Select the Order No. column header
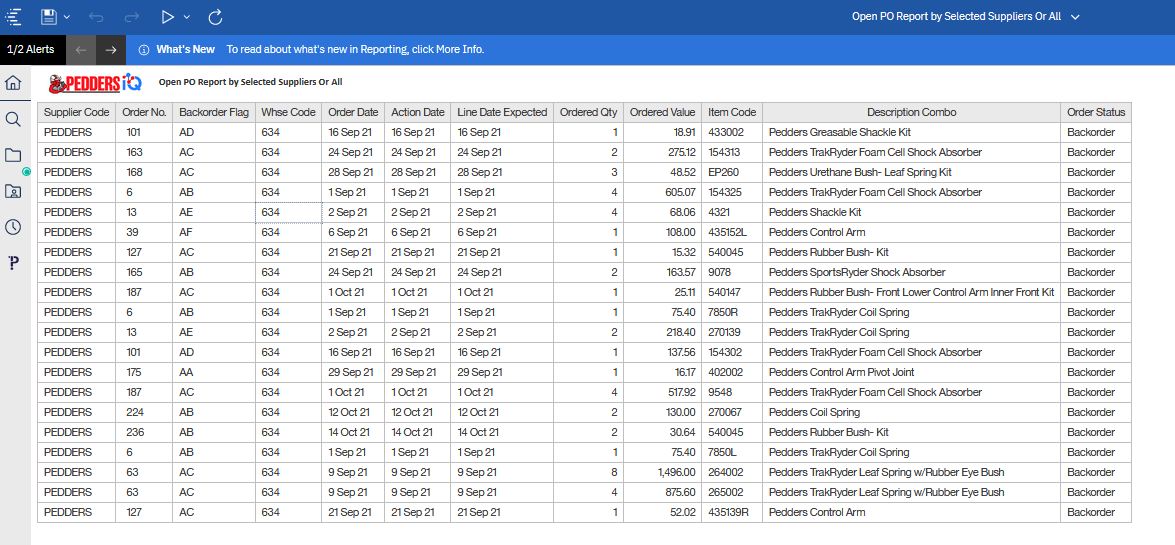This screenshot has height=545, width=1175. (144, 112)
